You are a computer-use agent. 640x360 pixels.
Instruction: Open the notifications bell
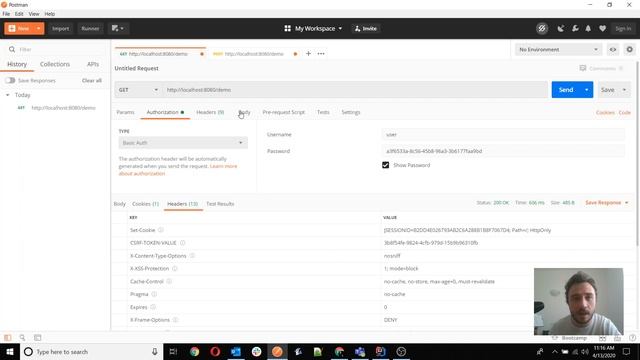coord(588,29)
